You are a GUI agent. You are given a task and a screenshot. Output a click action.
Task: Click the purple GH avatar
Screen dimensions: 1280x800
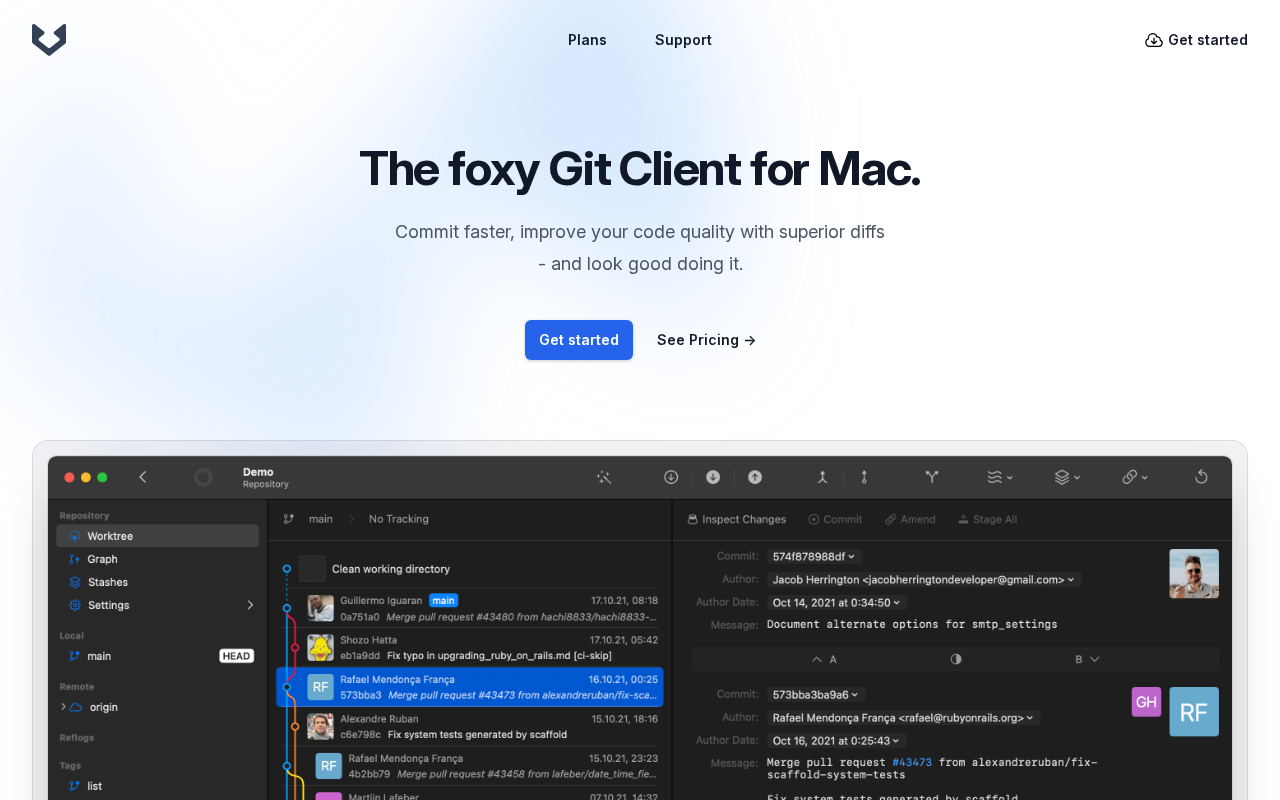(1146, 702)
